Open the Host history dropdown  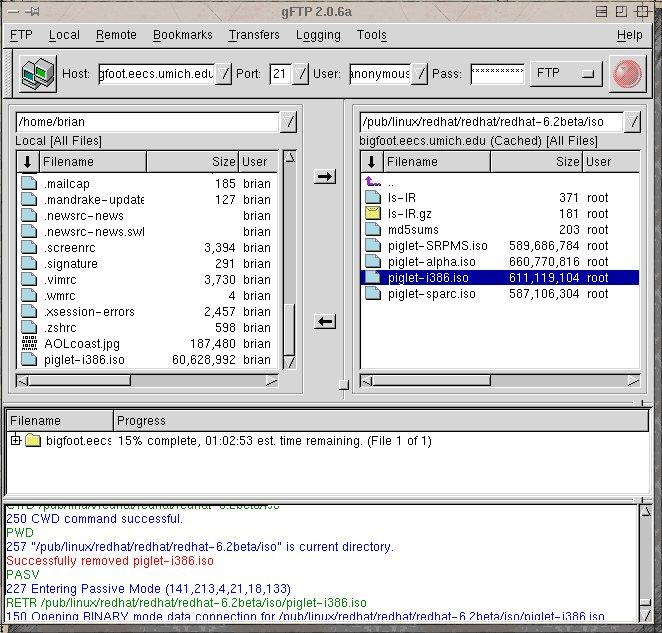tap(224, 74)
